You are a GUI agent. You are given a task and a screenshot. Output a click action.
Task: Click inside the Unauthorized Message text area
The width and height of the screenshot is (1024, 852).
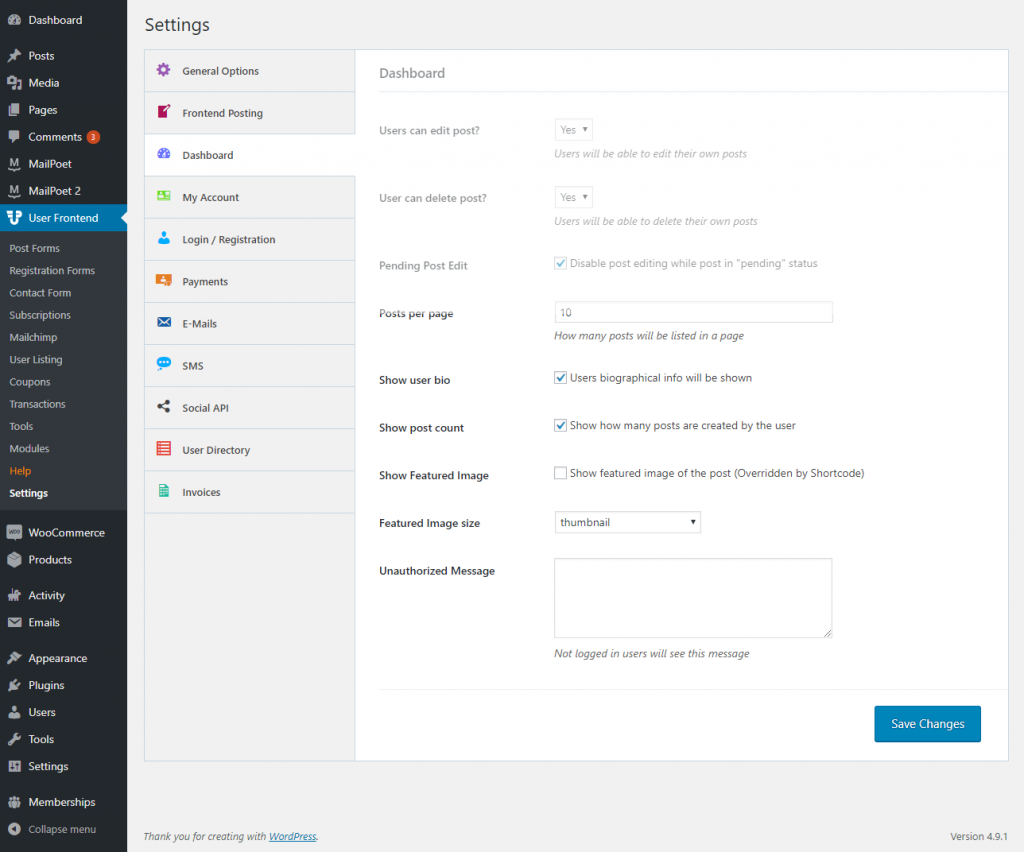pos(693,597)
